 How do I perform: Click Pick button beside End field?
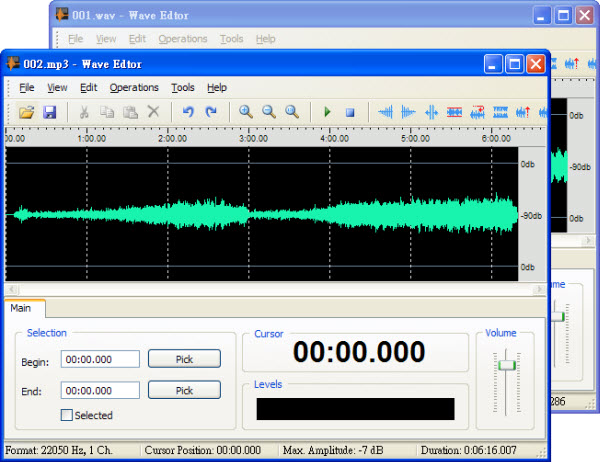(x=184, y=390)
